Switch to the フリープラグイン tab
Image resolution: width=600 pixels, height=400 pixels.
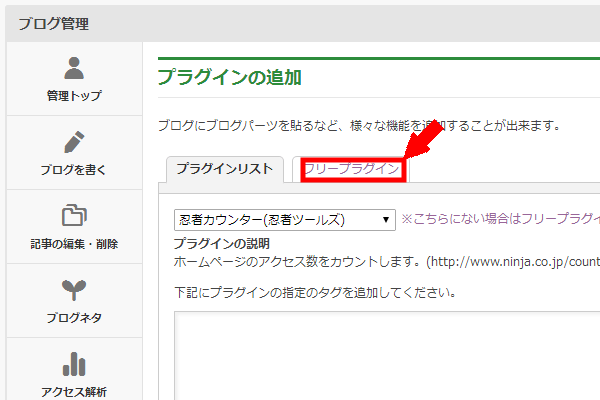coord(351,169)
